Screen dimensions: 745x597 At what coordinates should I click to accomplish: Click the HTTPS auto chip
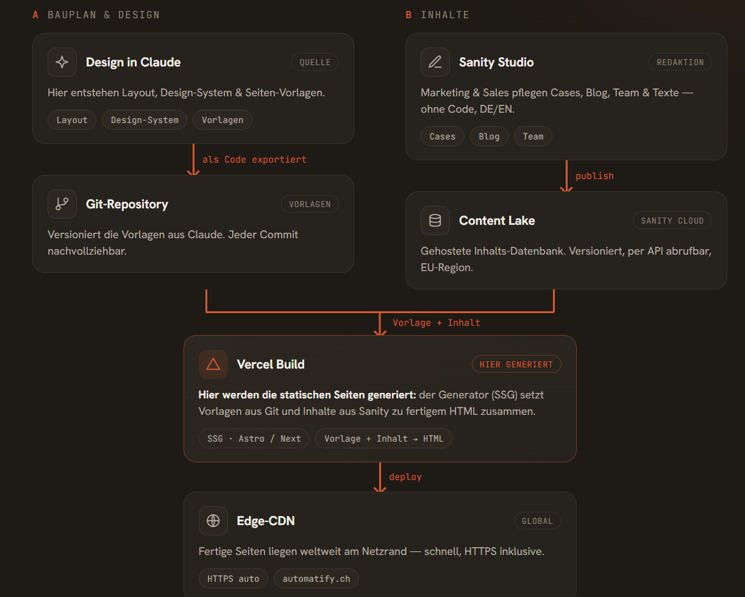pos(233,578)
